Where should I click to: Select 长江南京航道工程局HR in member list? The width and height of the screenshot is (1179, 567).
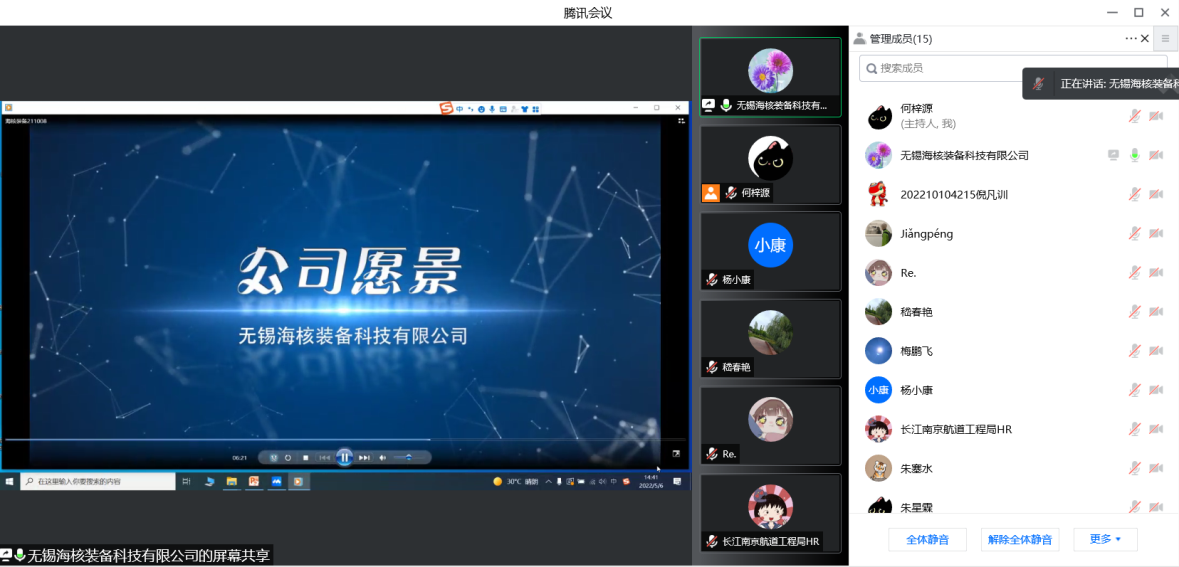click(956, 429)
